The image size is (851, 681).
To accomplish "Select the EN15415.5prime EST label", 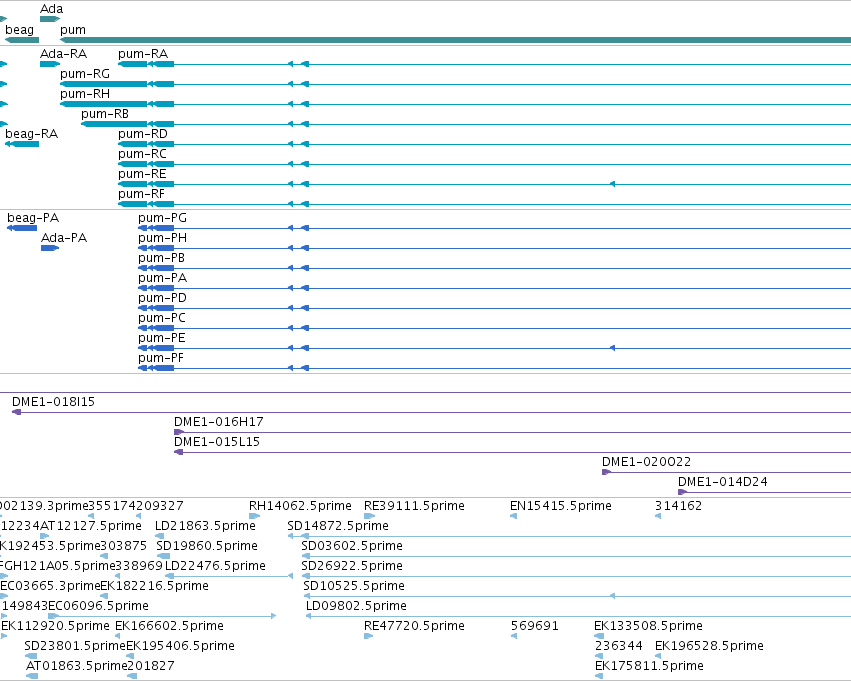I will (561, 506).
